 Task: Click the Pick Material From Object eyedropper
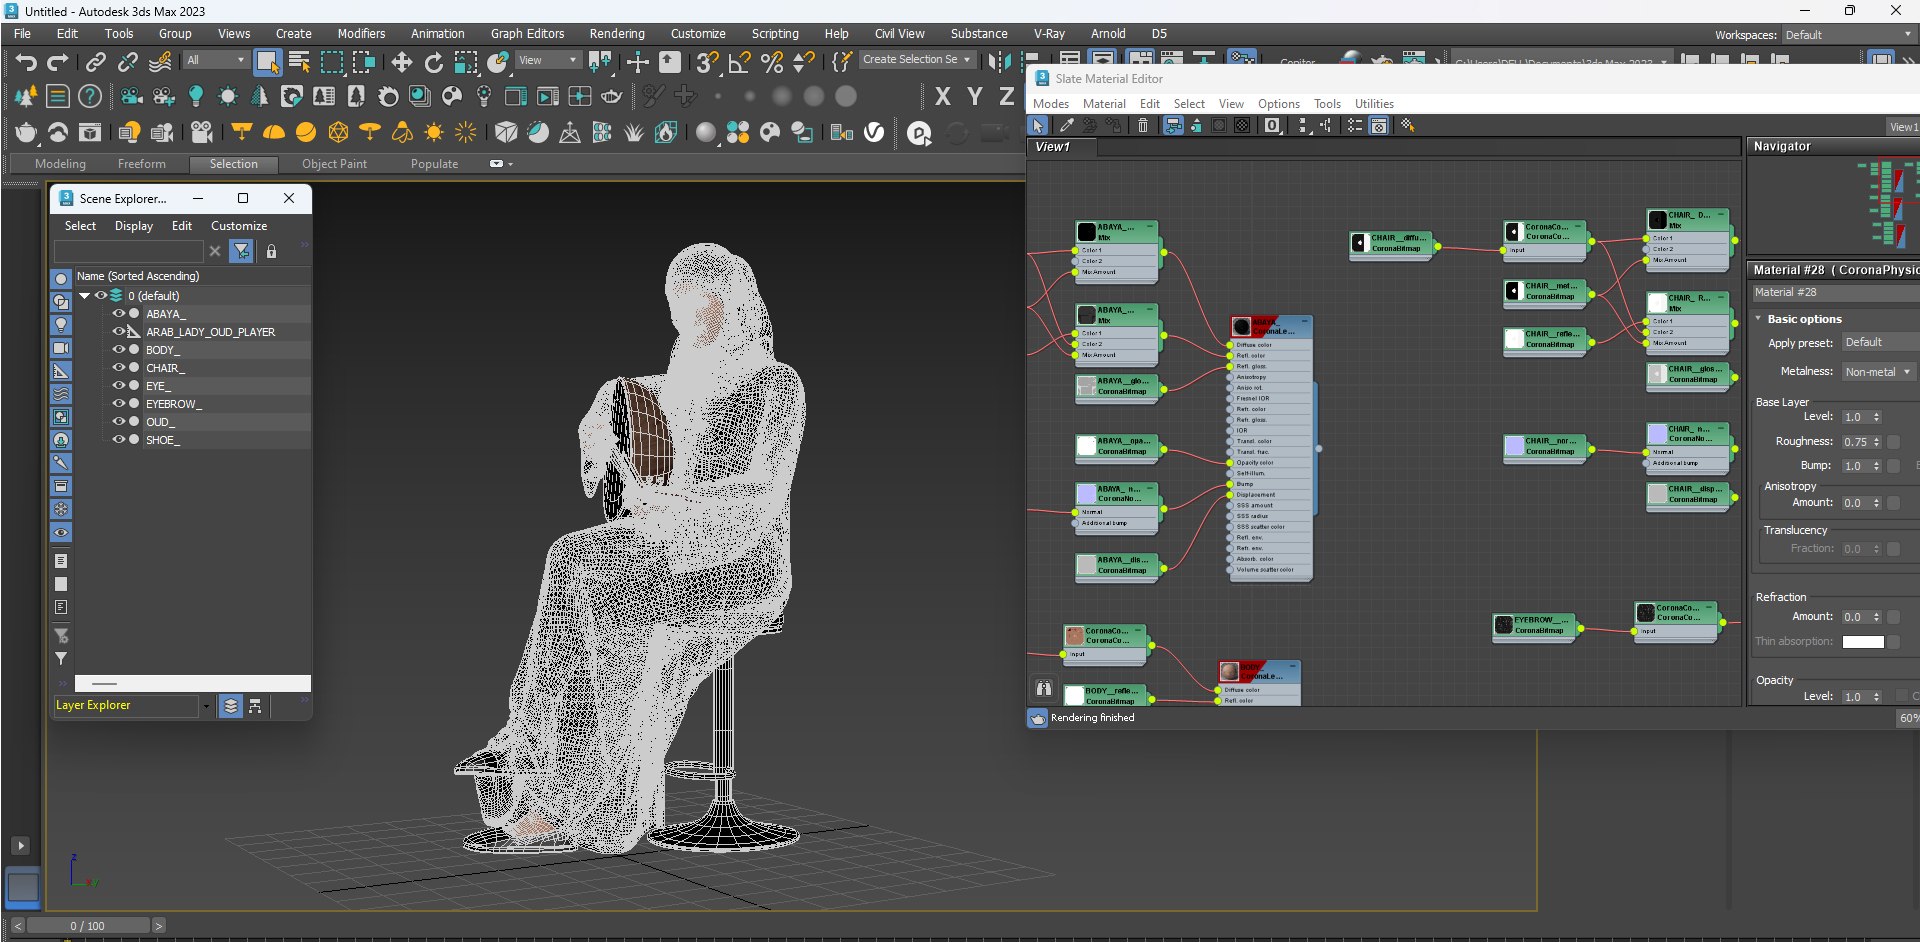point(1067,125)
